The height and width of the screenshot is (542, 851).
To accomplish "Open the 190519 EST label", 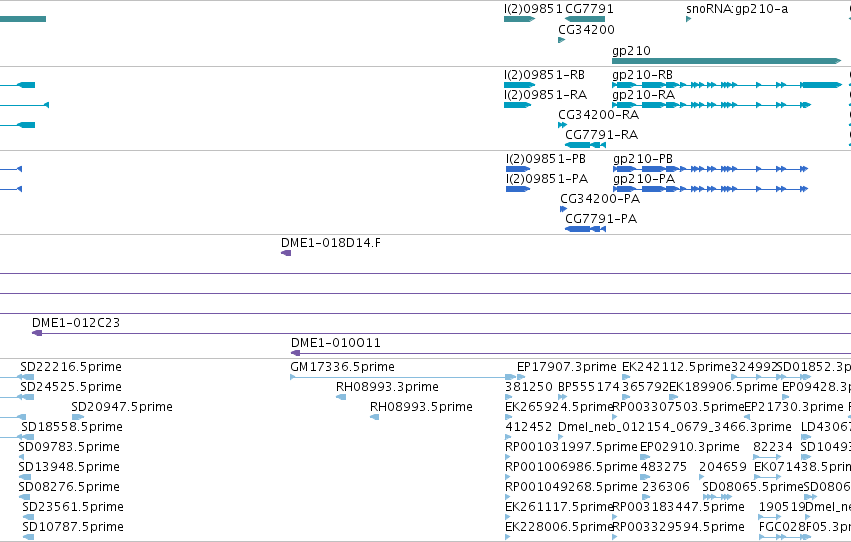I will [x=782, y=507].
